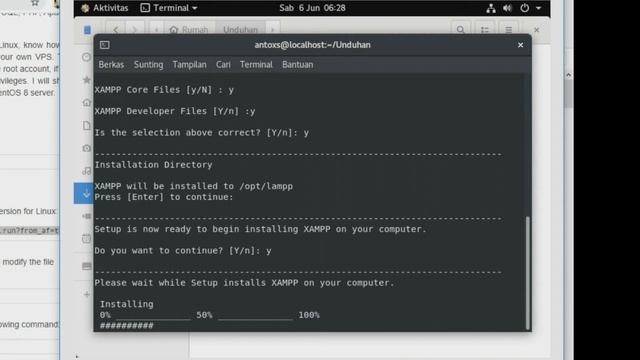Click the Unduhan path button
The height and width of the screenshot is (360, 640).
coord(240,30)
